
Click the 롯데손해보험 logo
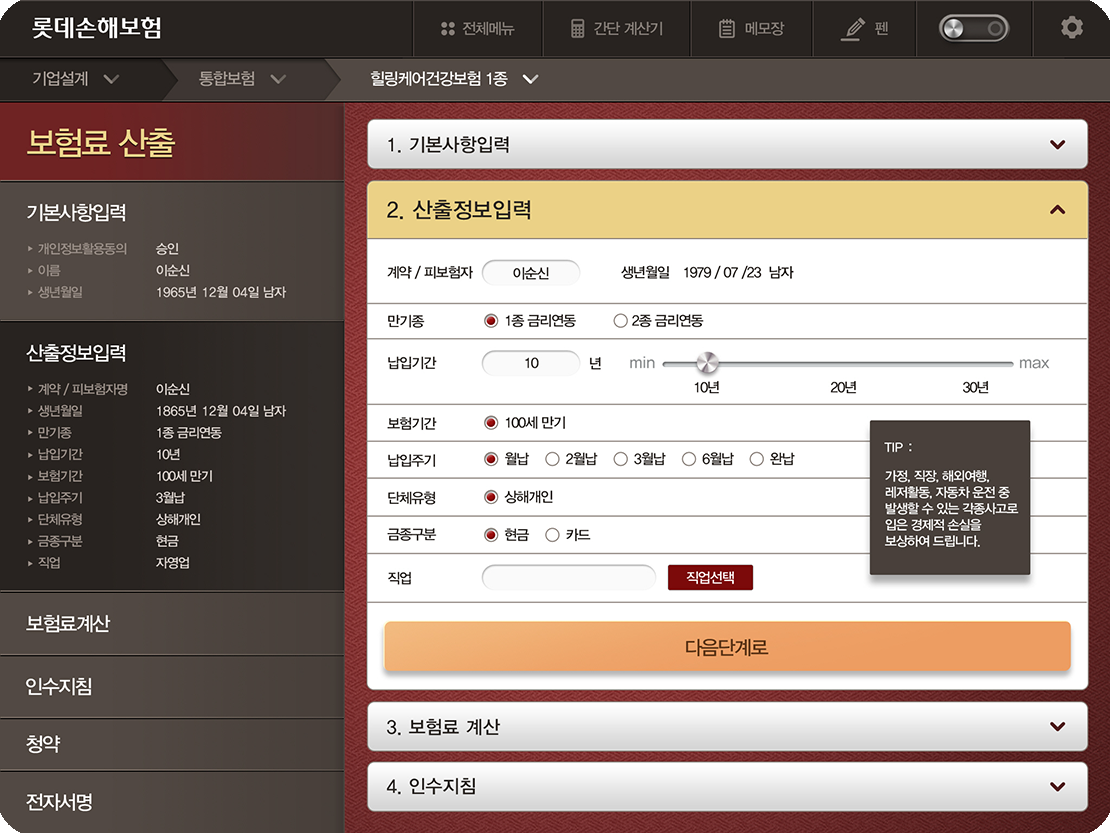pos(97,28)
